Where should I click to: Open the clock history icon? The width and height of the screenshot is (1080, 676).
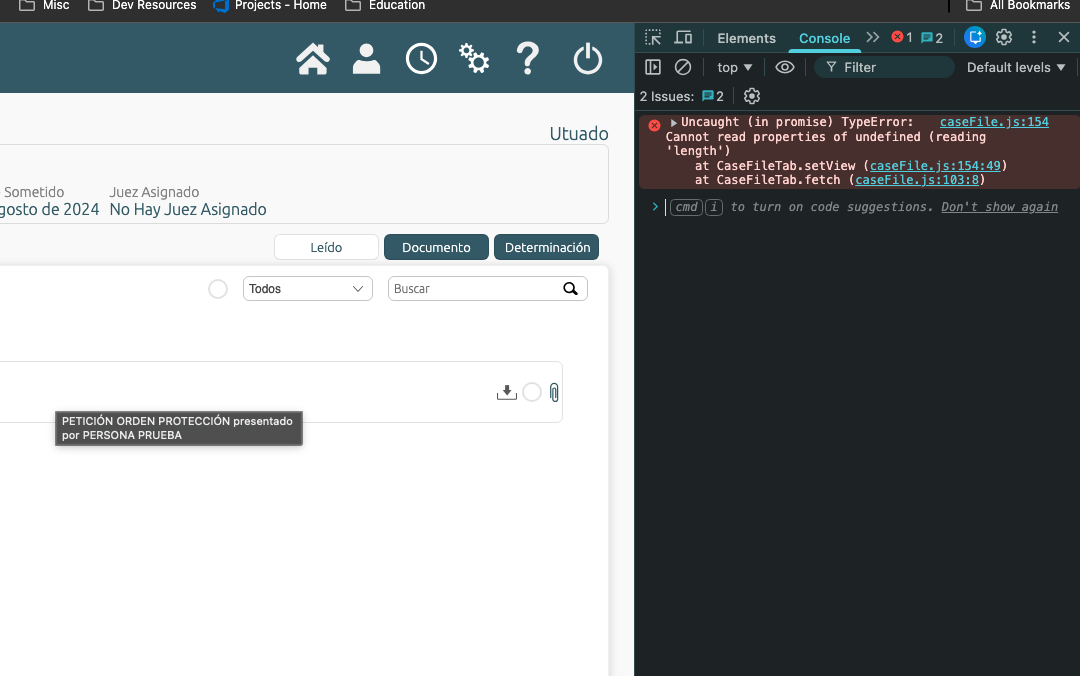point(421,59)
